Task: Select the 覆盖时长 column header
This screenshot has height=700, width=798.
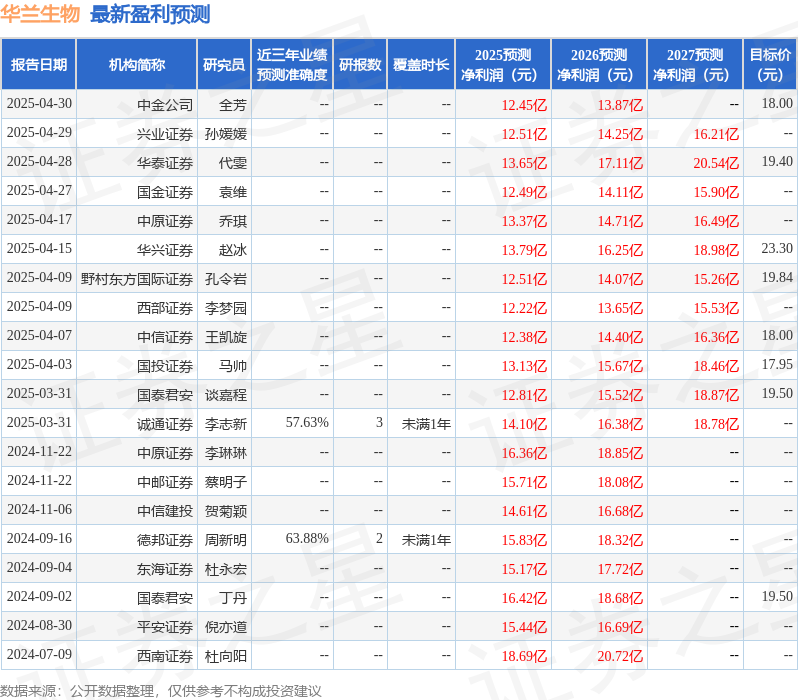Action: point(421,64)
